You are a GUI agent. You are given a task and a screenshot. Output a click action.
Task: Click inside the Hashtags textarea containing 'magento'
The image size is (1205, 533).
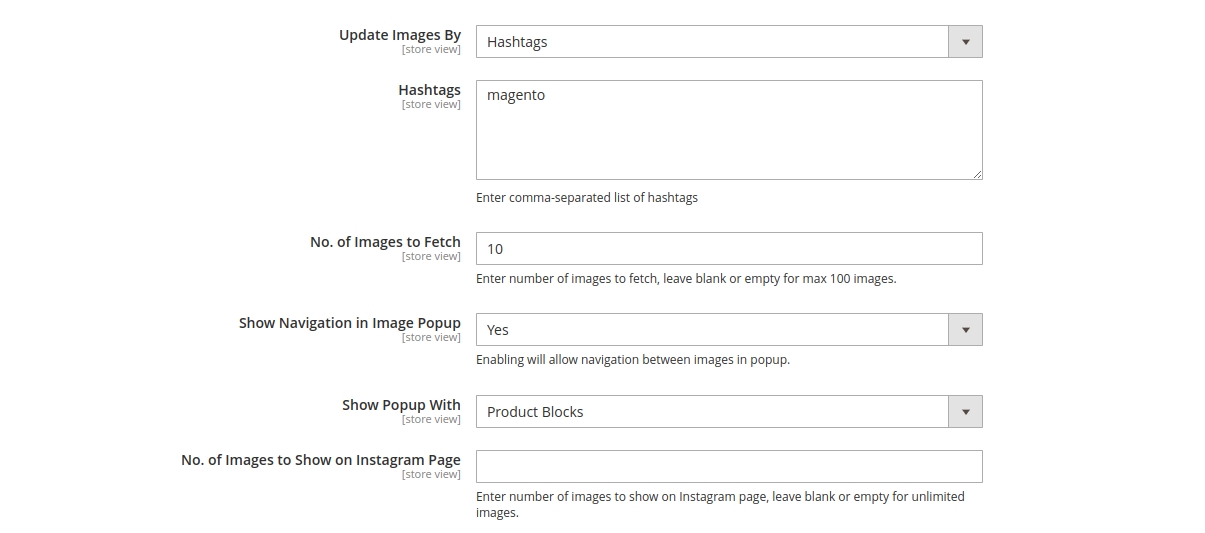[x=728, y=130]
